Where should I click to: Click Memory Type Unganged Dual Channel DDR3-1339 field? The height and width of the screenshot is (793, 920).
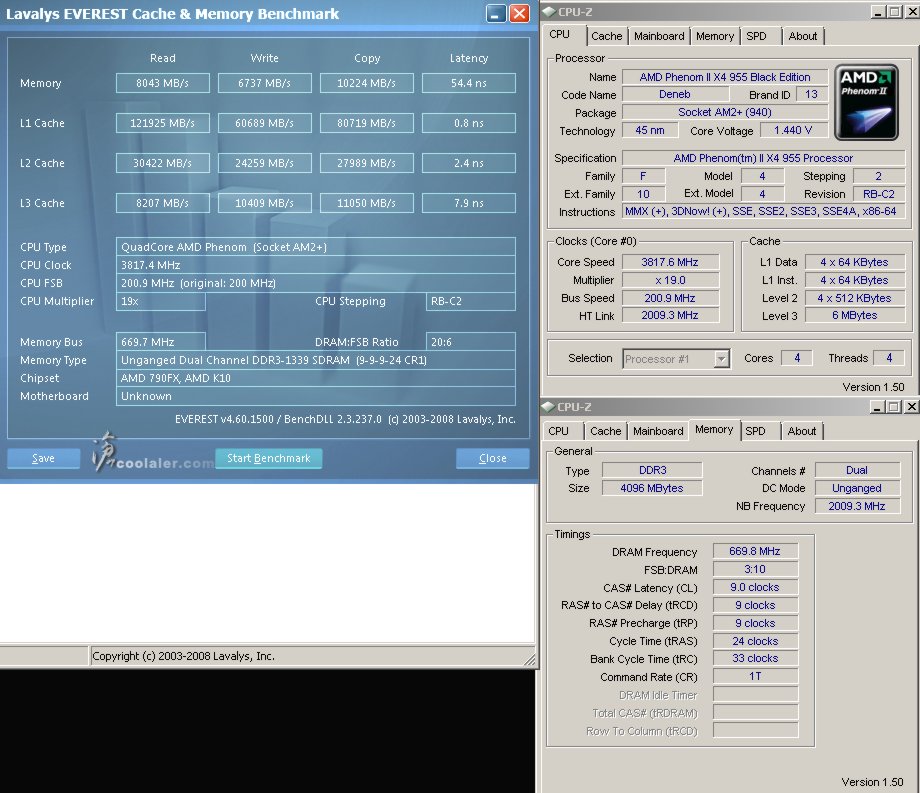click(316, 360)
